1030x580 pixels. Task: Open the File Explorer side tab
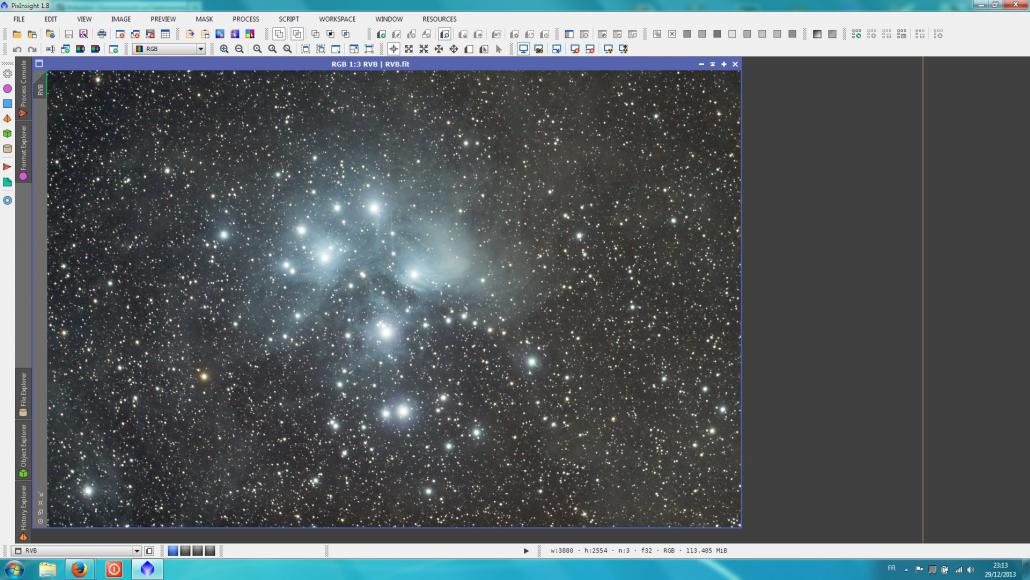(x=23, y=394)
